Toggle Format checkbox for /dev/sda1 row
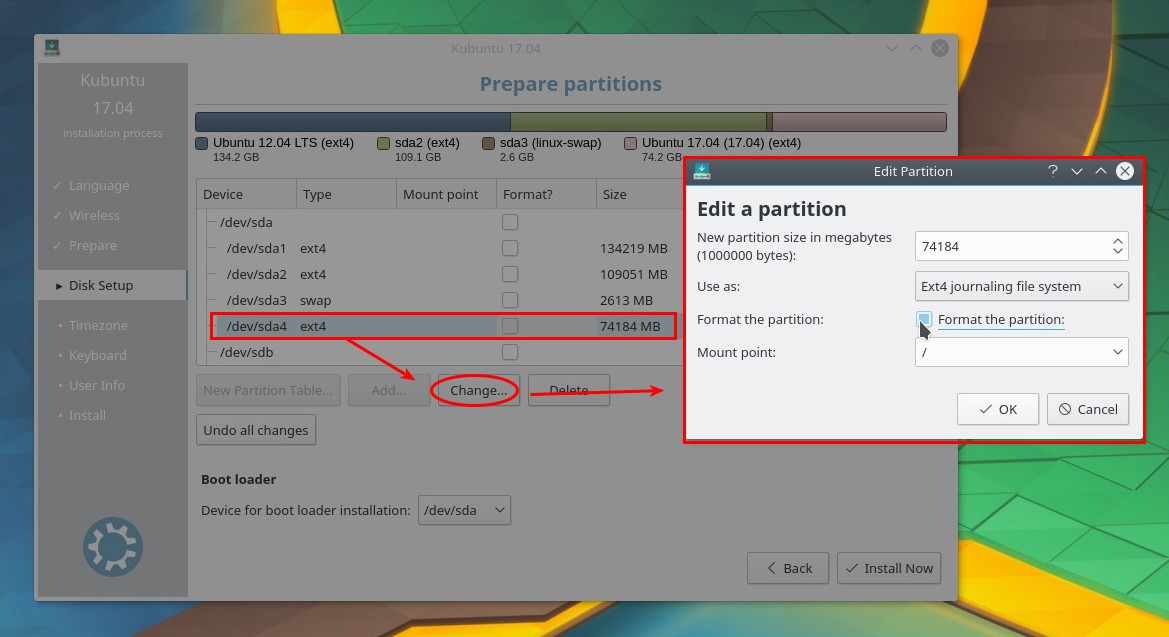 [x=510, y=248]
